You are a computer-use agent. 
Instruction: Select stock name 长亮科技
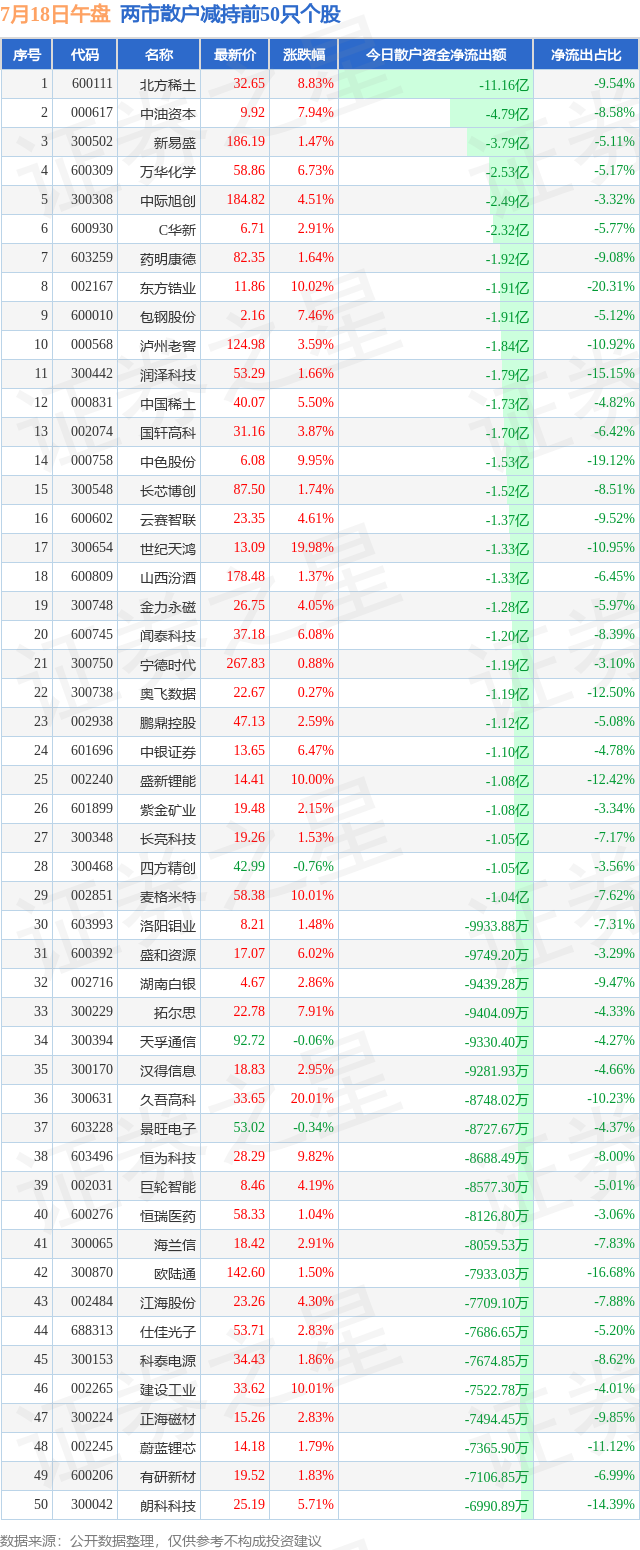[168, 839]
